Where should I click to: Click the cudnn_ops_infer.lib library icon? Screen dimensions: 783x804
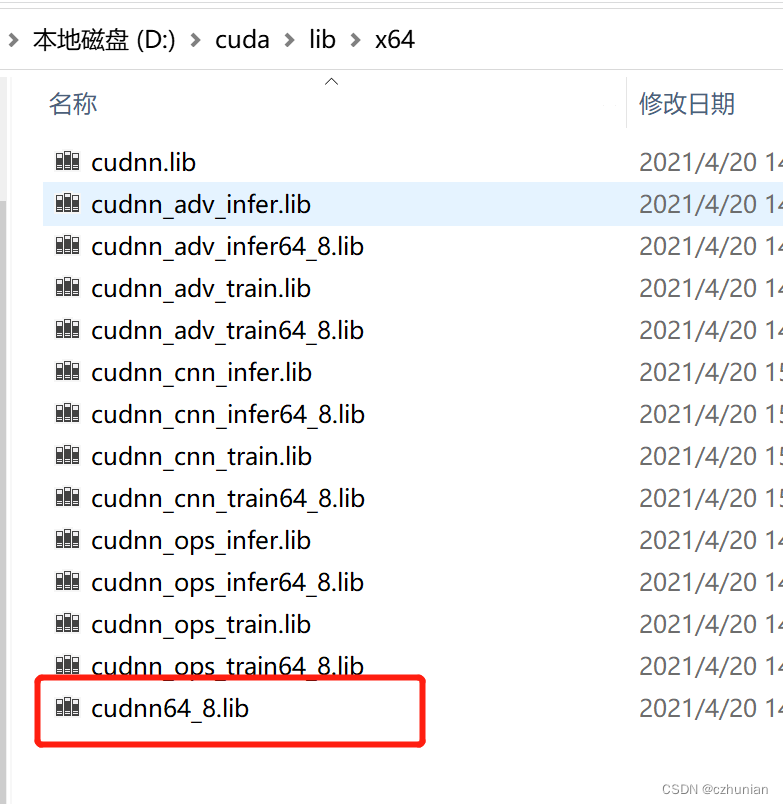[68, 539]
